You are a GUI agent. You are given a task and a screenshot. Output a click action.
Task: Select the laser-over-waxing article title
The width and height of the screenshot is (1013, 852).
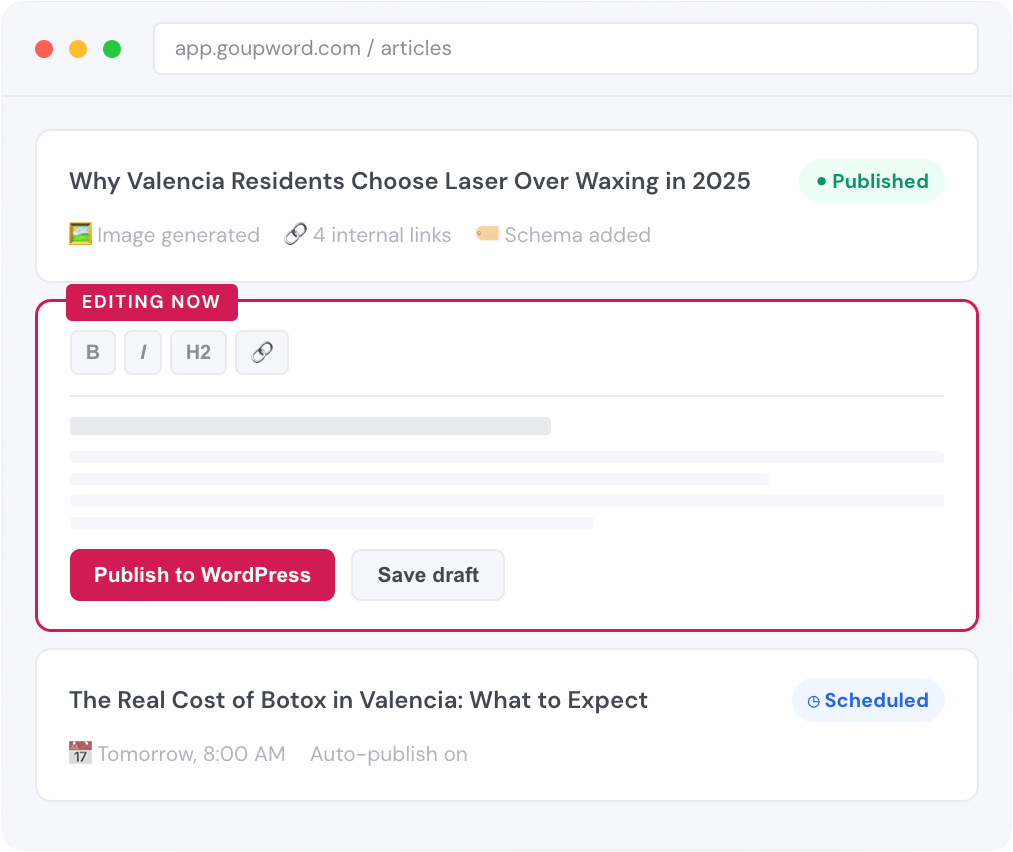click(408, 181)
